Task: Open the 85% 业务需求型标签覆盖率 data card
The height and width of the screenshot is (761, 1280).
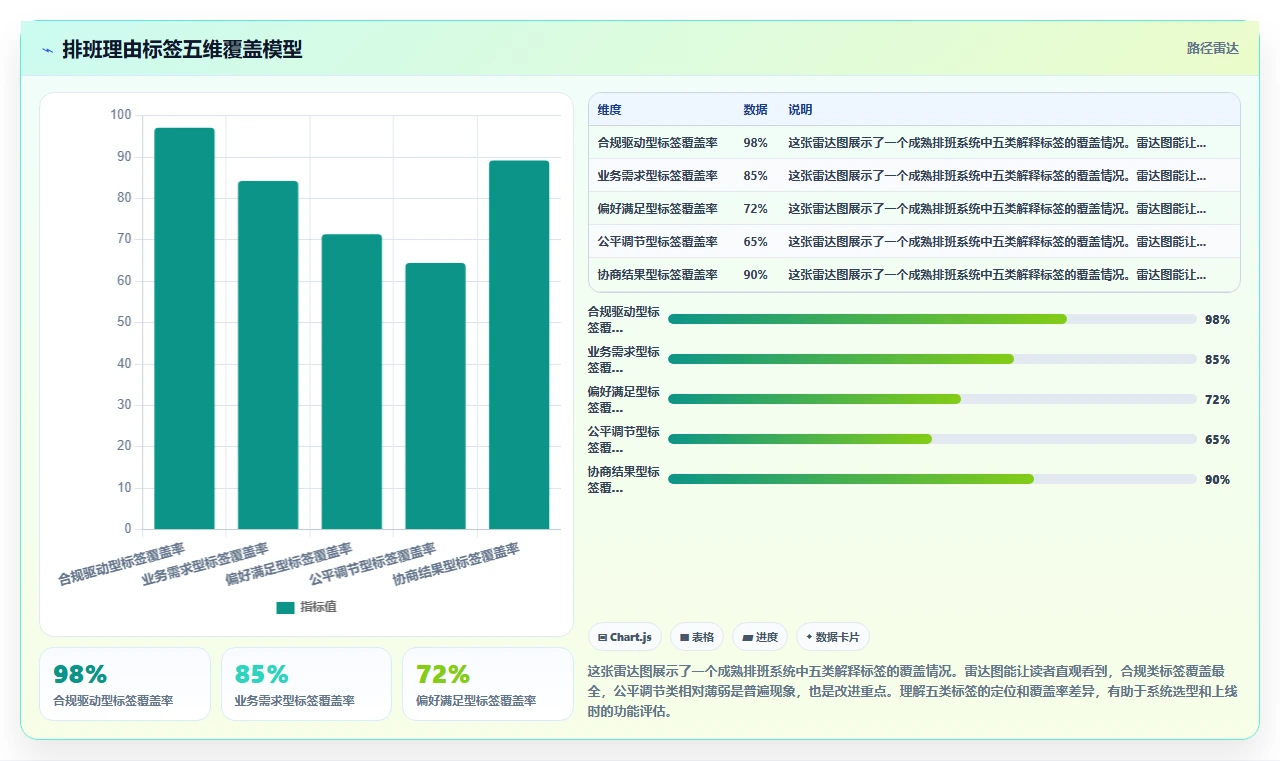Action: point(306,684)
